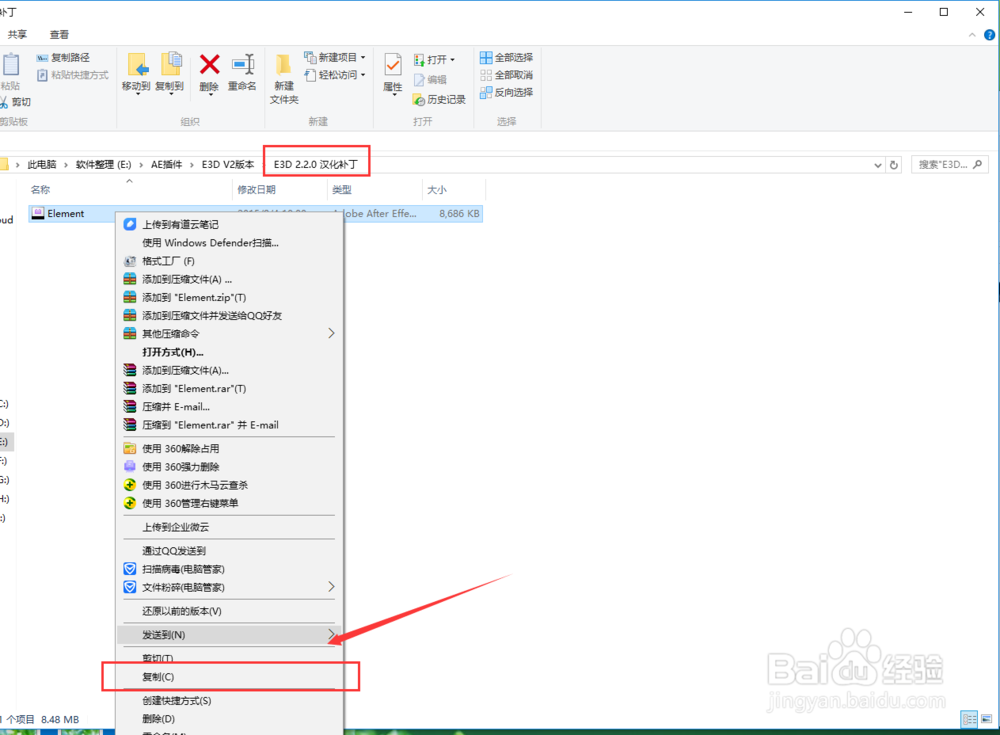Choose 复制(C) from context menu
The image size is (1000, 735).
[x=230, y=677]
